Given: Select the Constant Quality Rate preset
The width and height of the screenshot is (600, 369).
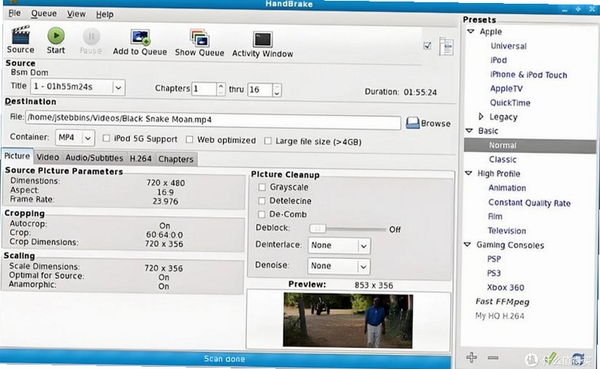Looking at the screenshot, I should tap(529, 202).
